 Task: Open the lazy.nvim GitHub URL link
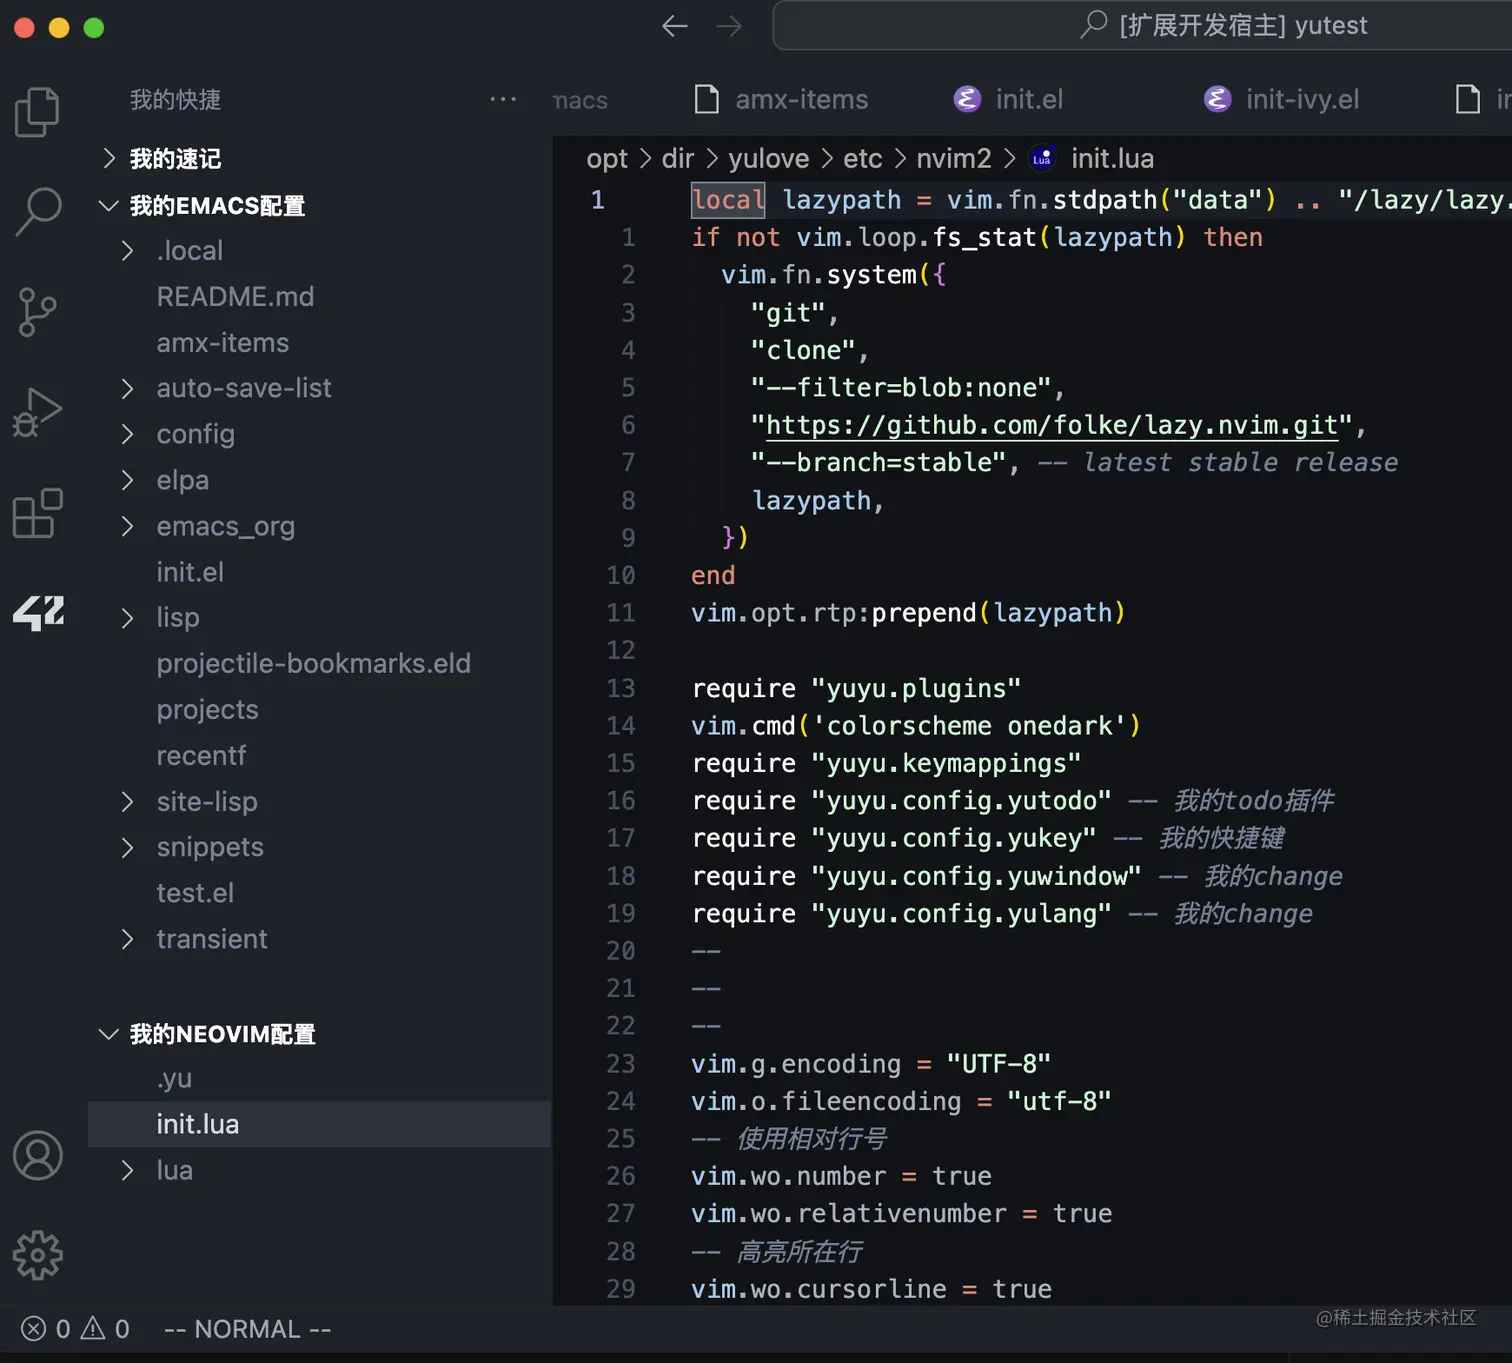[1052, 425]
